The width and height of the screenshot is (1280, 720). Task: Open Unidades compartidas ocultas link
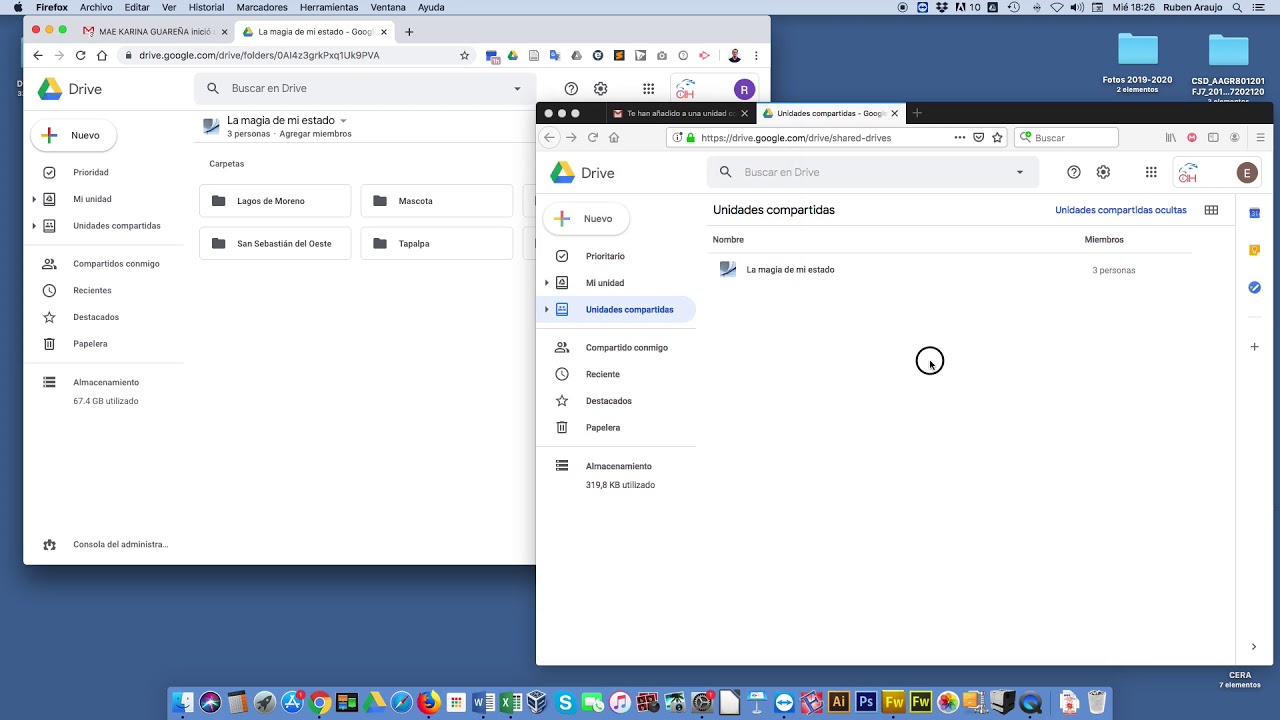pyautogui.click(x=1121, y=210)
